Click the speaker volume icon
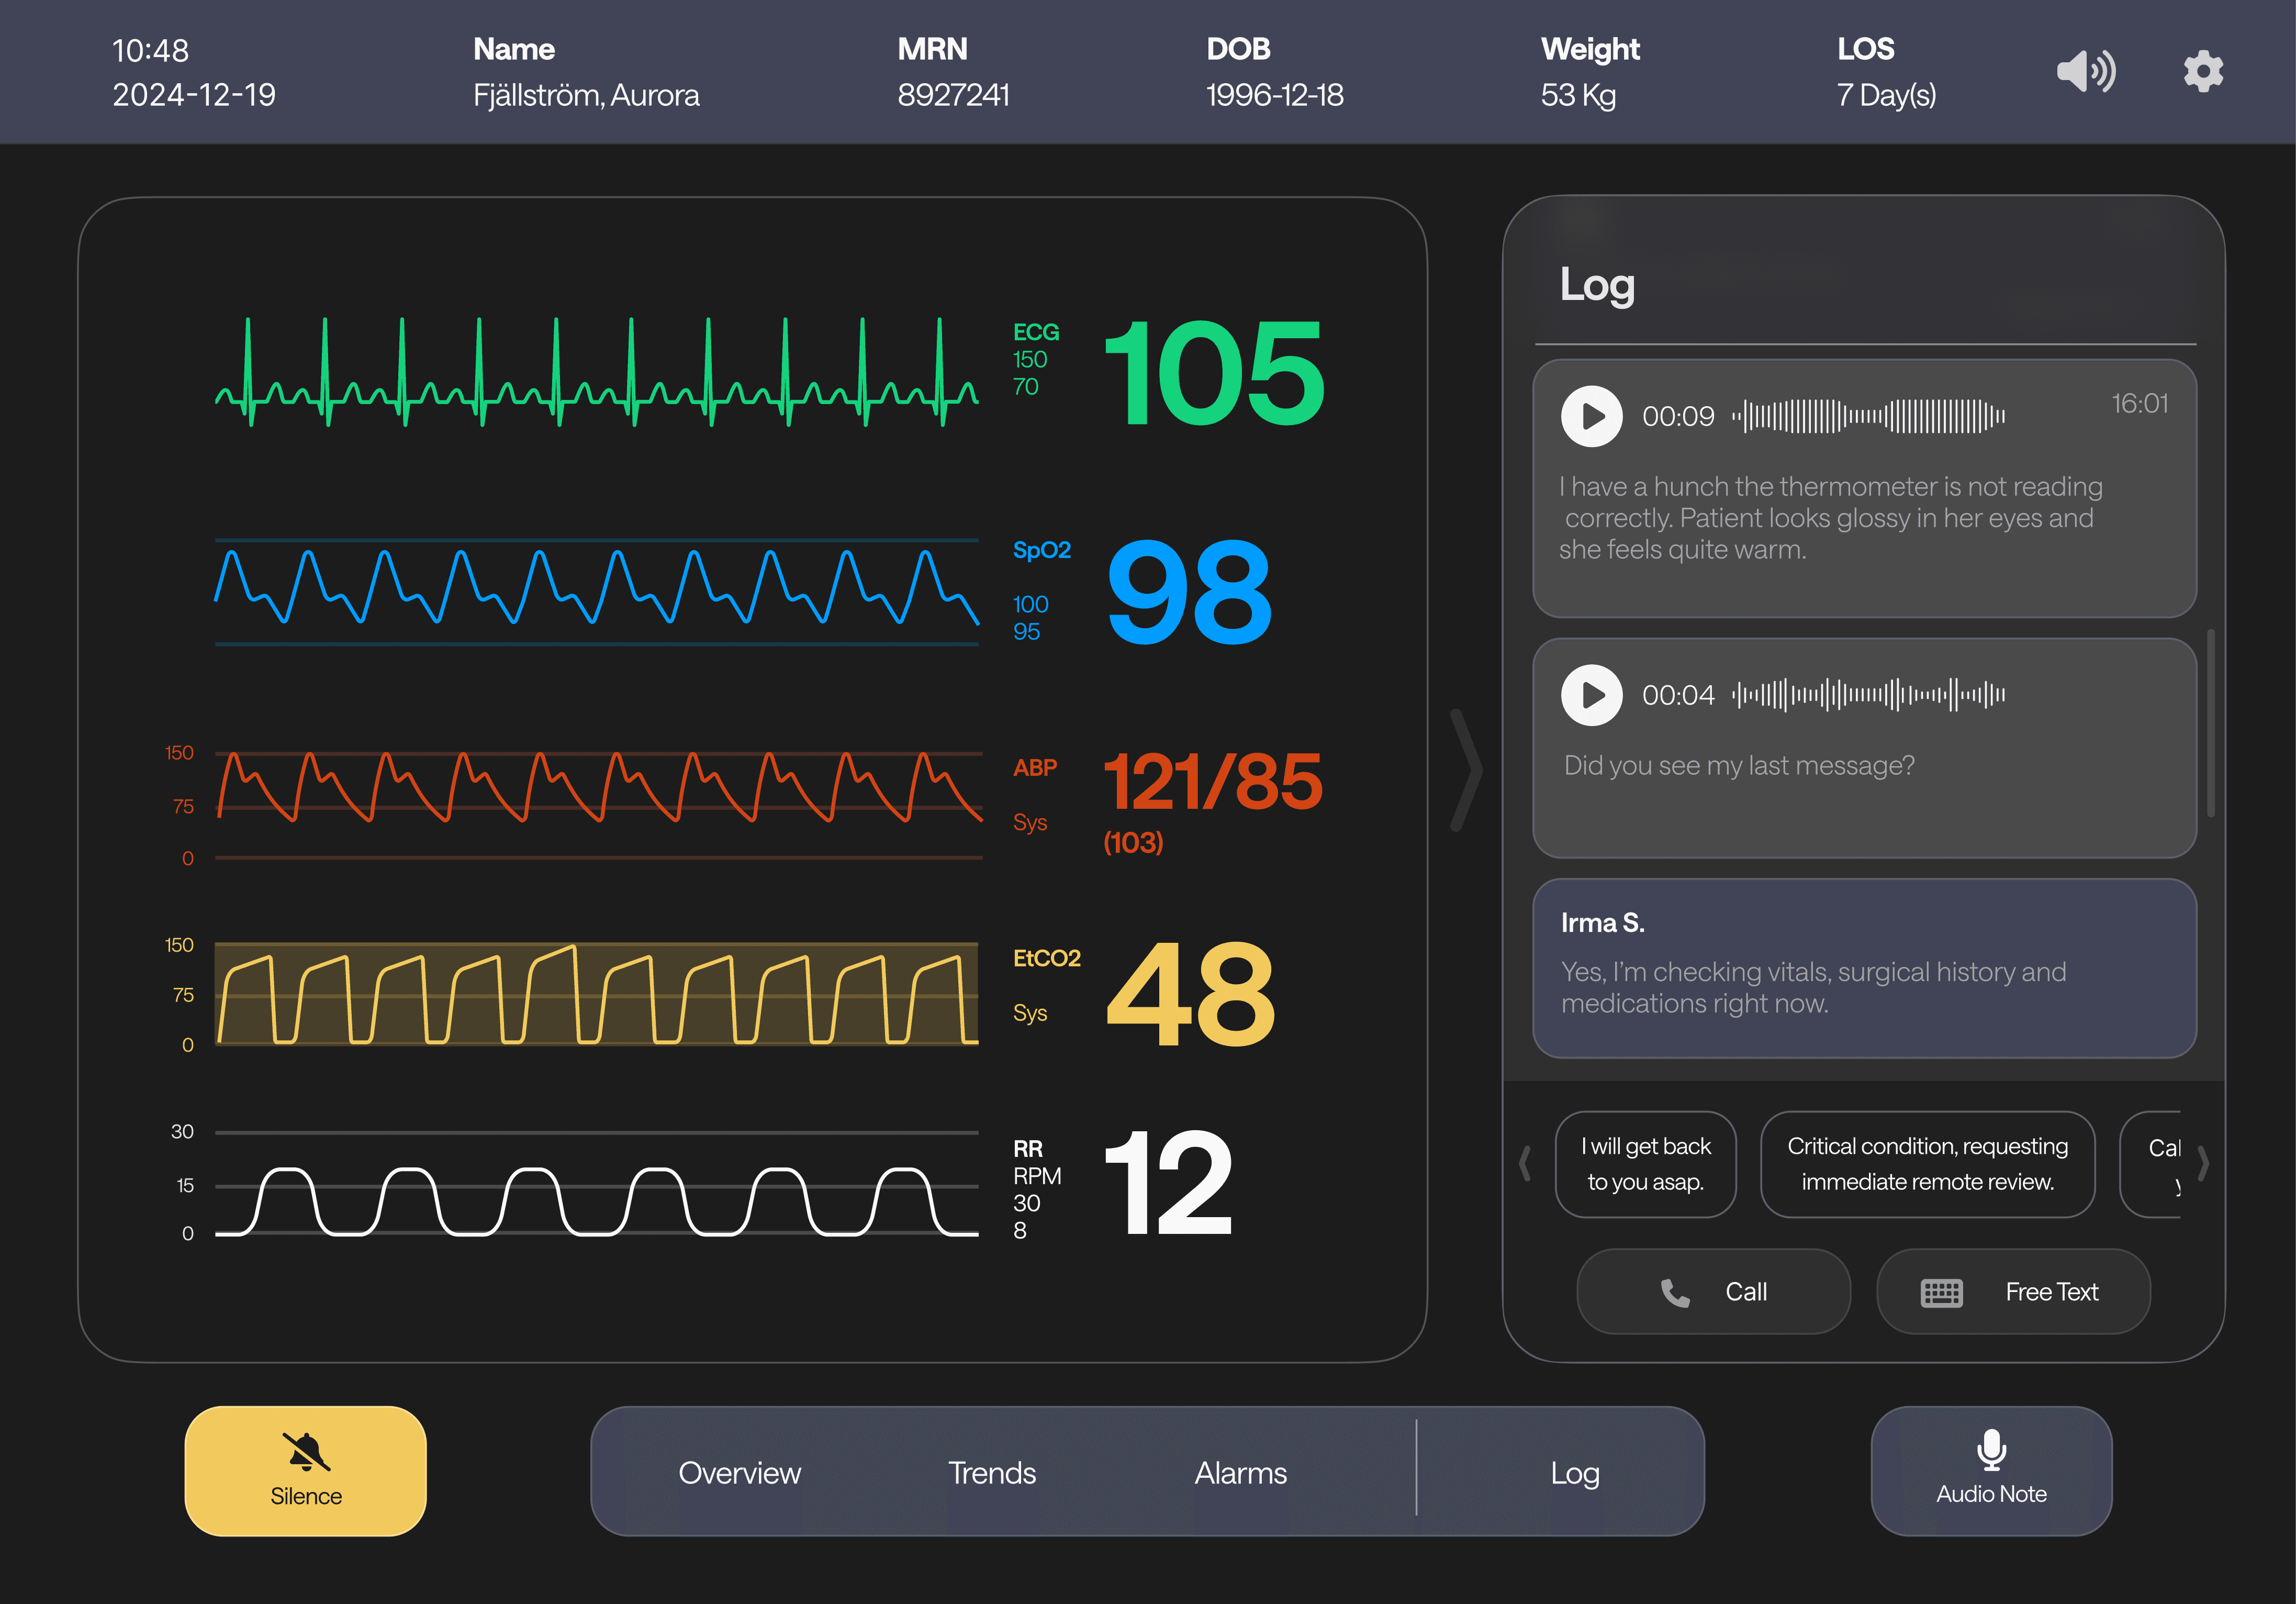The width and height of the screenshot is (2296, 1604). [2085, 71]
